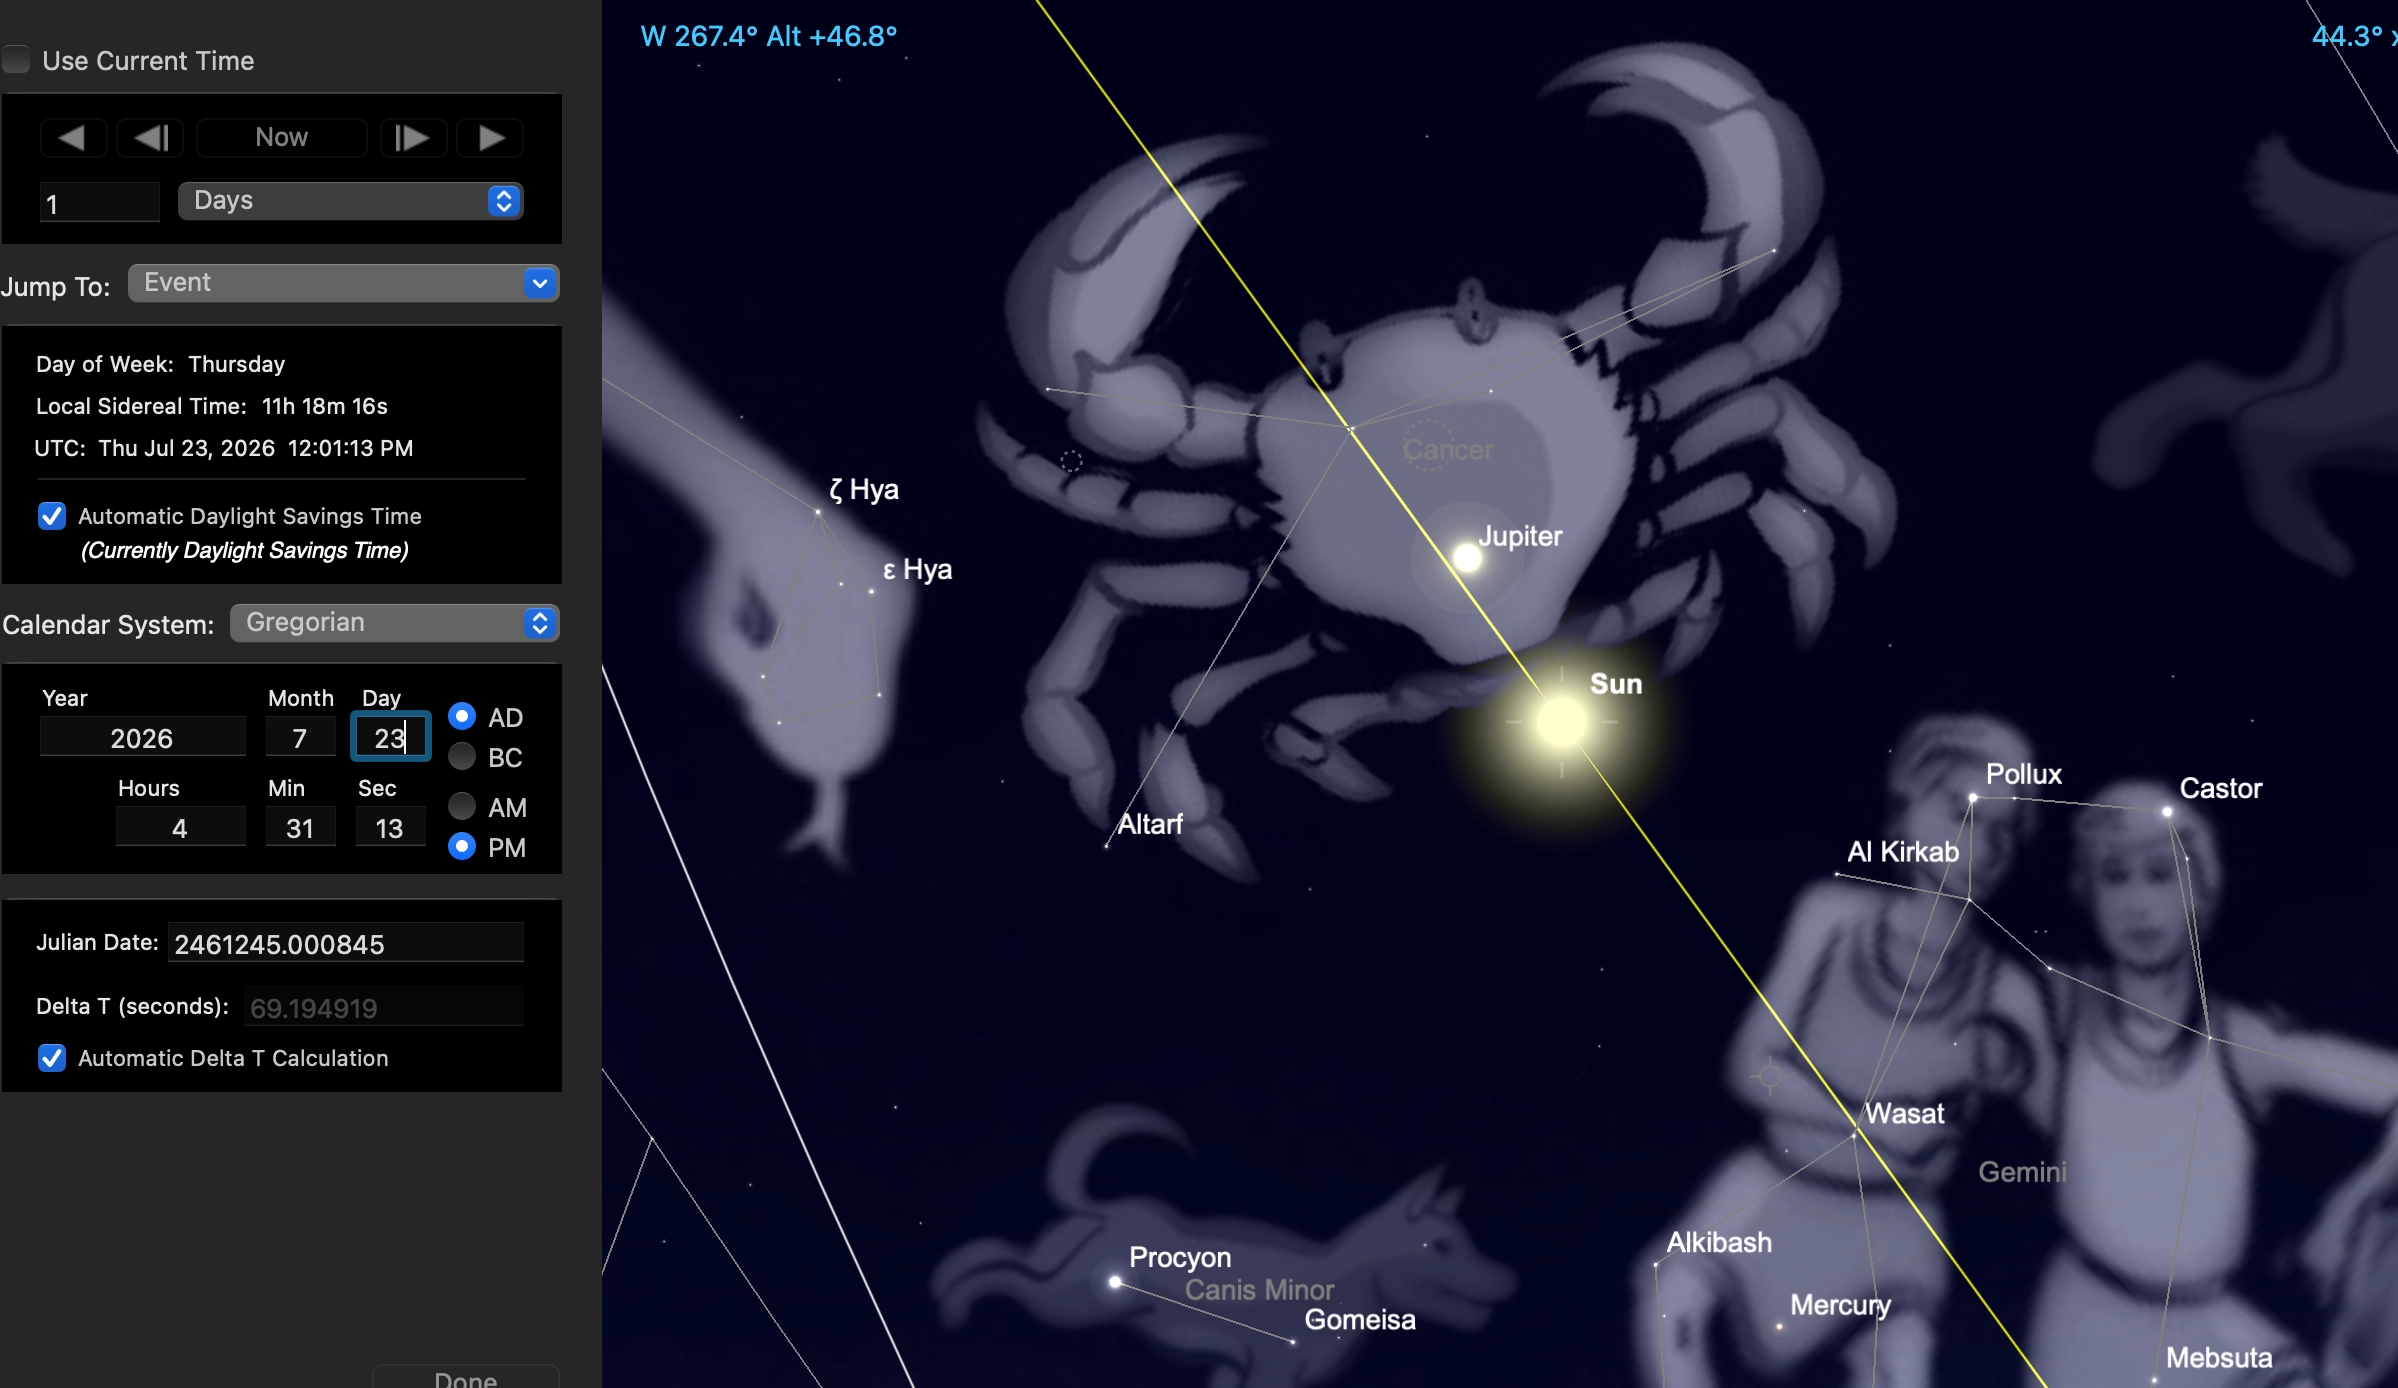Click the play backward arrow button
Screen dimensions: 2398x1388
click(x=72, y=137)
